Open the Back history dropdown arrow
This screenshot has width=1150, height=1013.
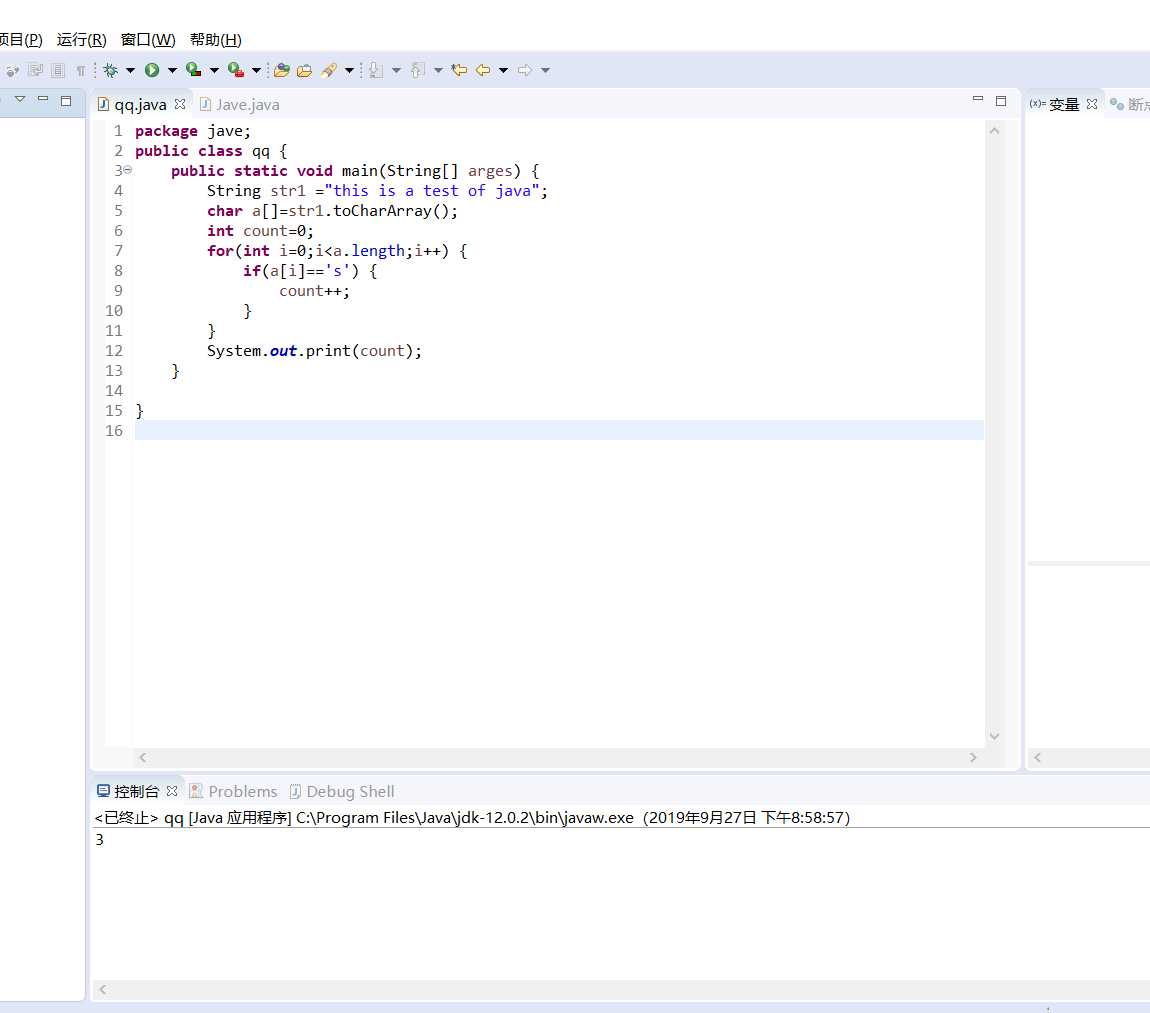coord(503,70)
